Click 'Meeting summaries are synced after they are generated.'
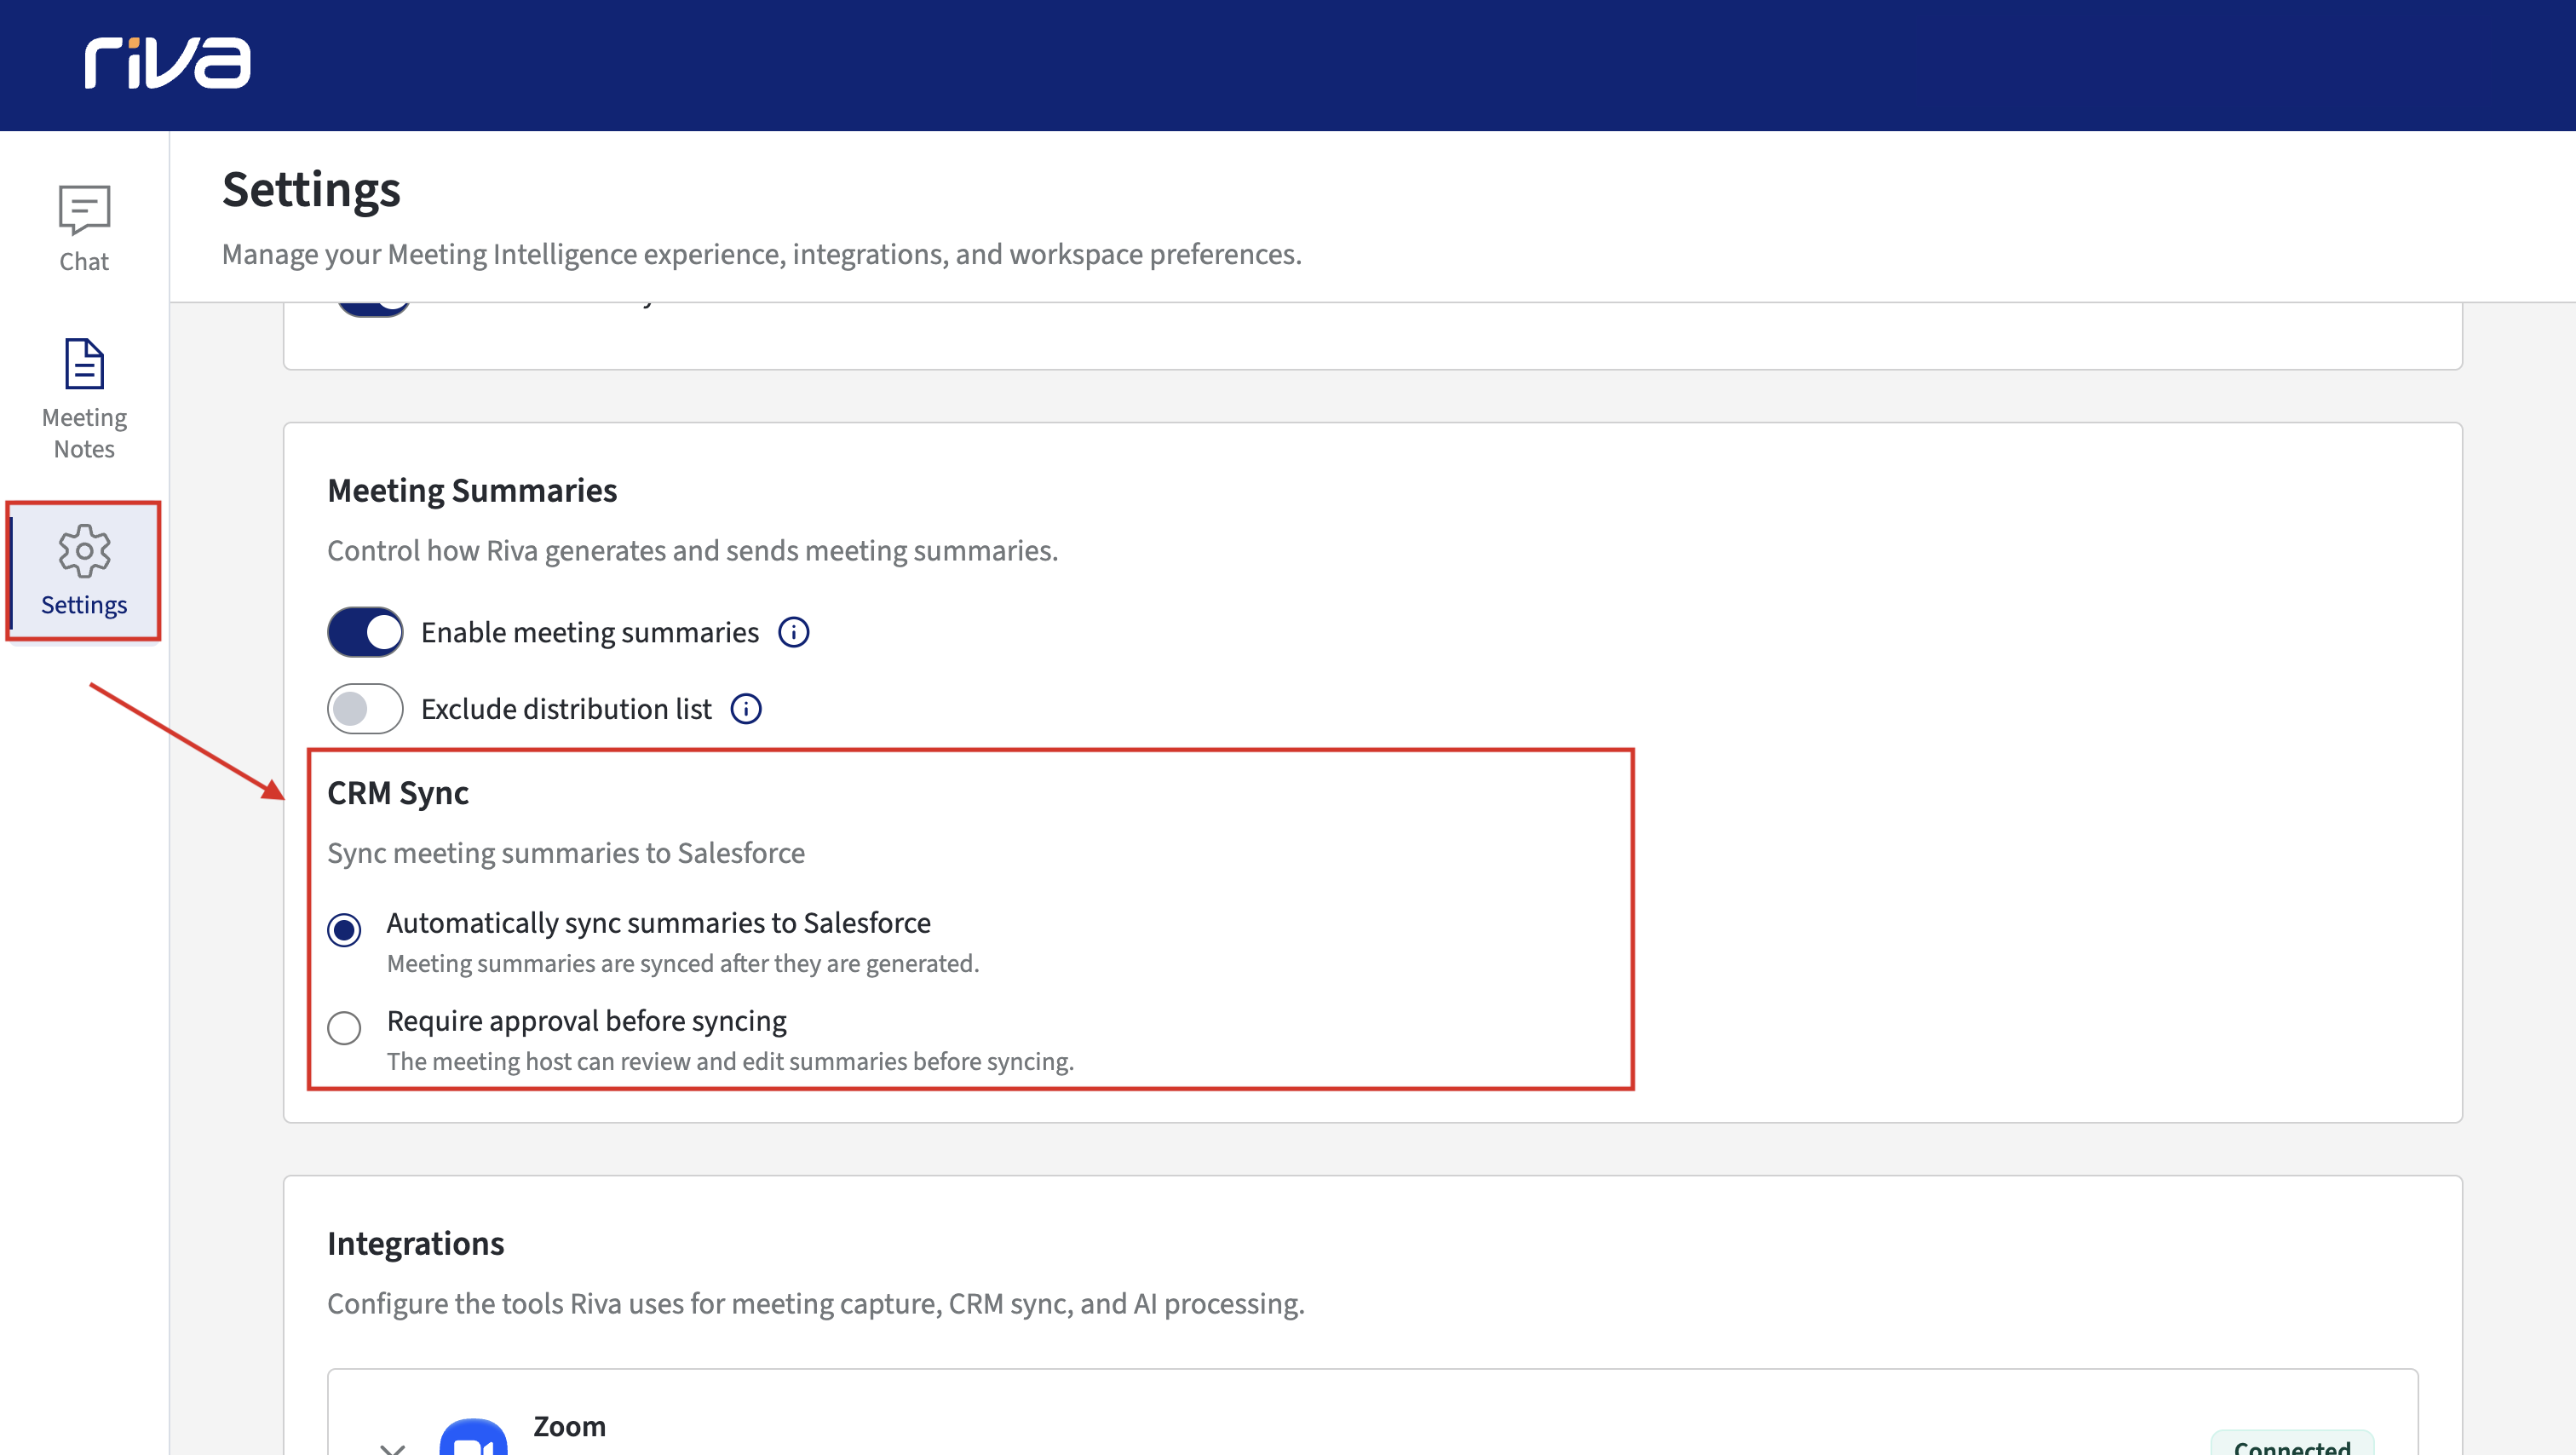 [x=683, y=963]
